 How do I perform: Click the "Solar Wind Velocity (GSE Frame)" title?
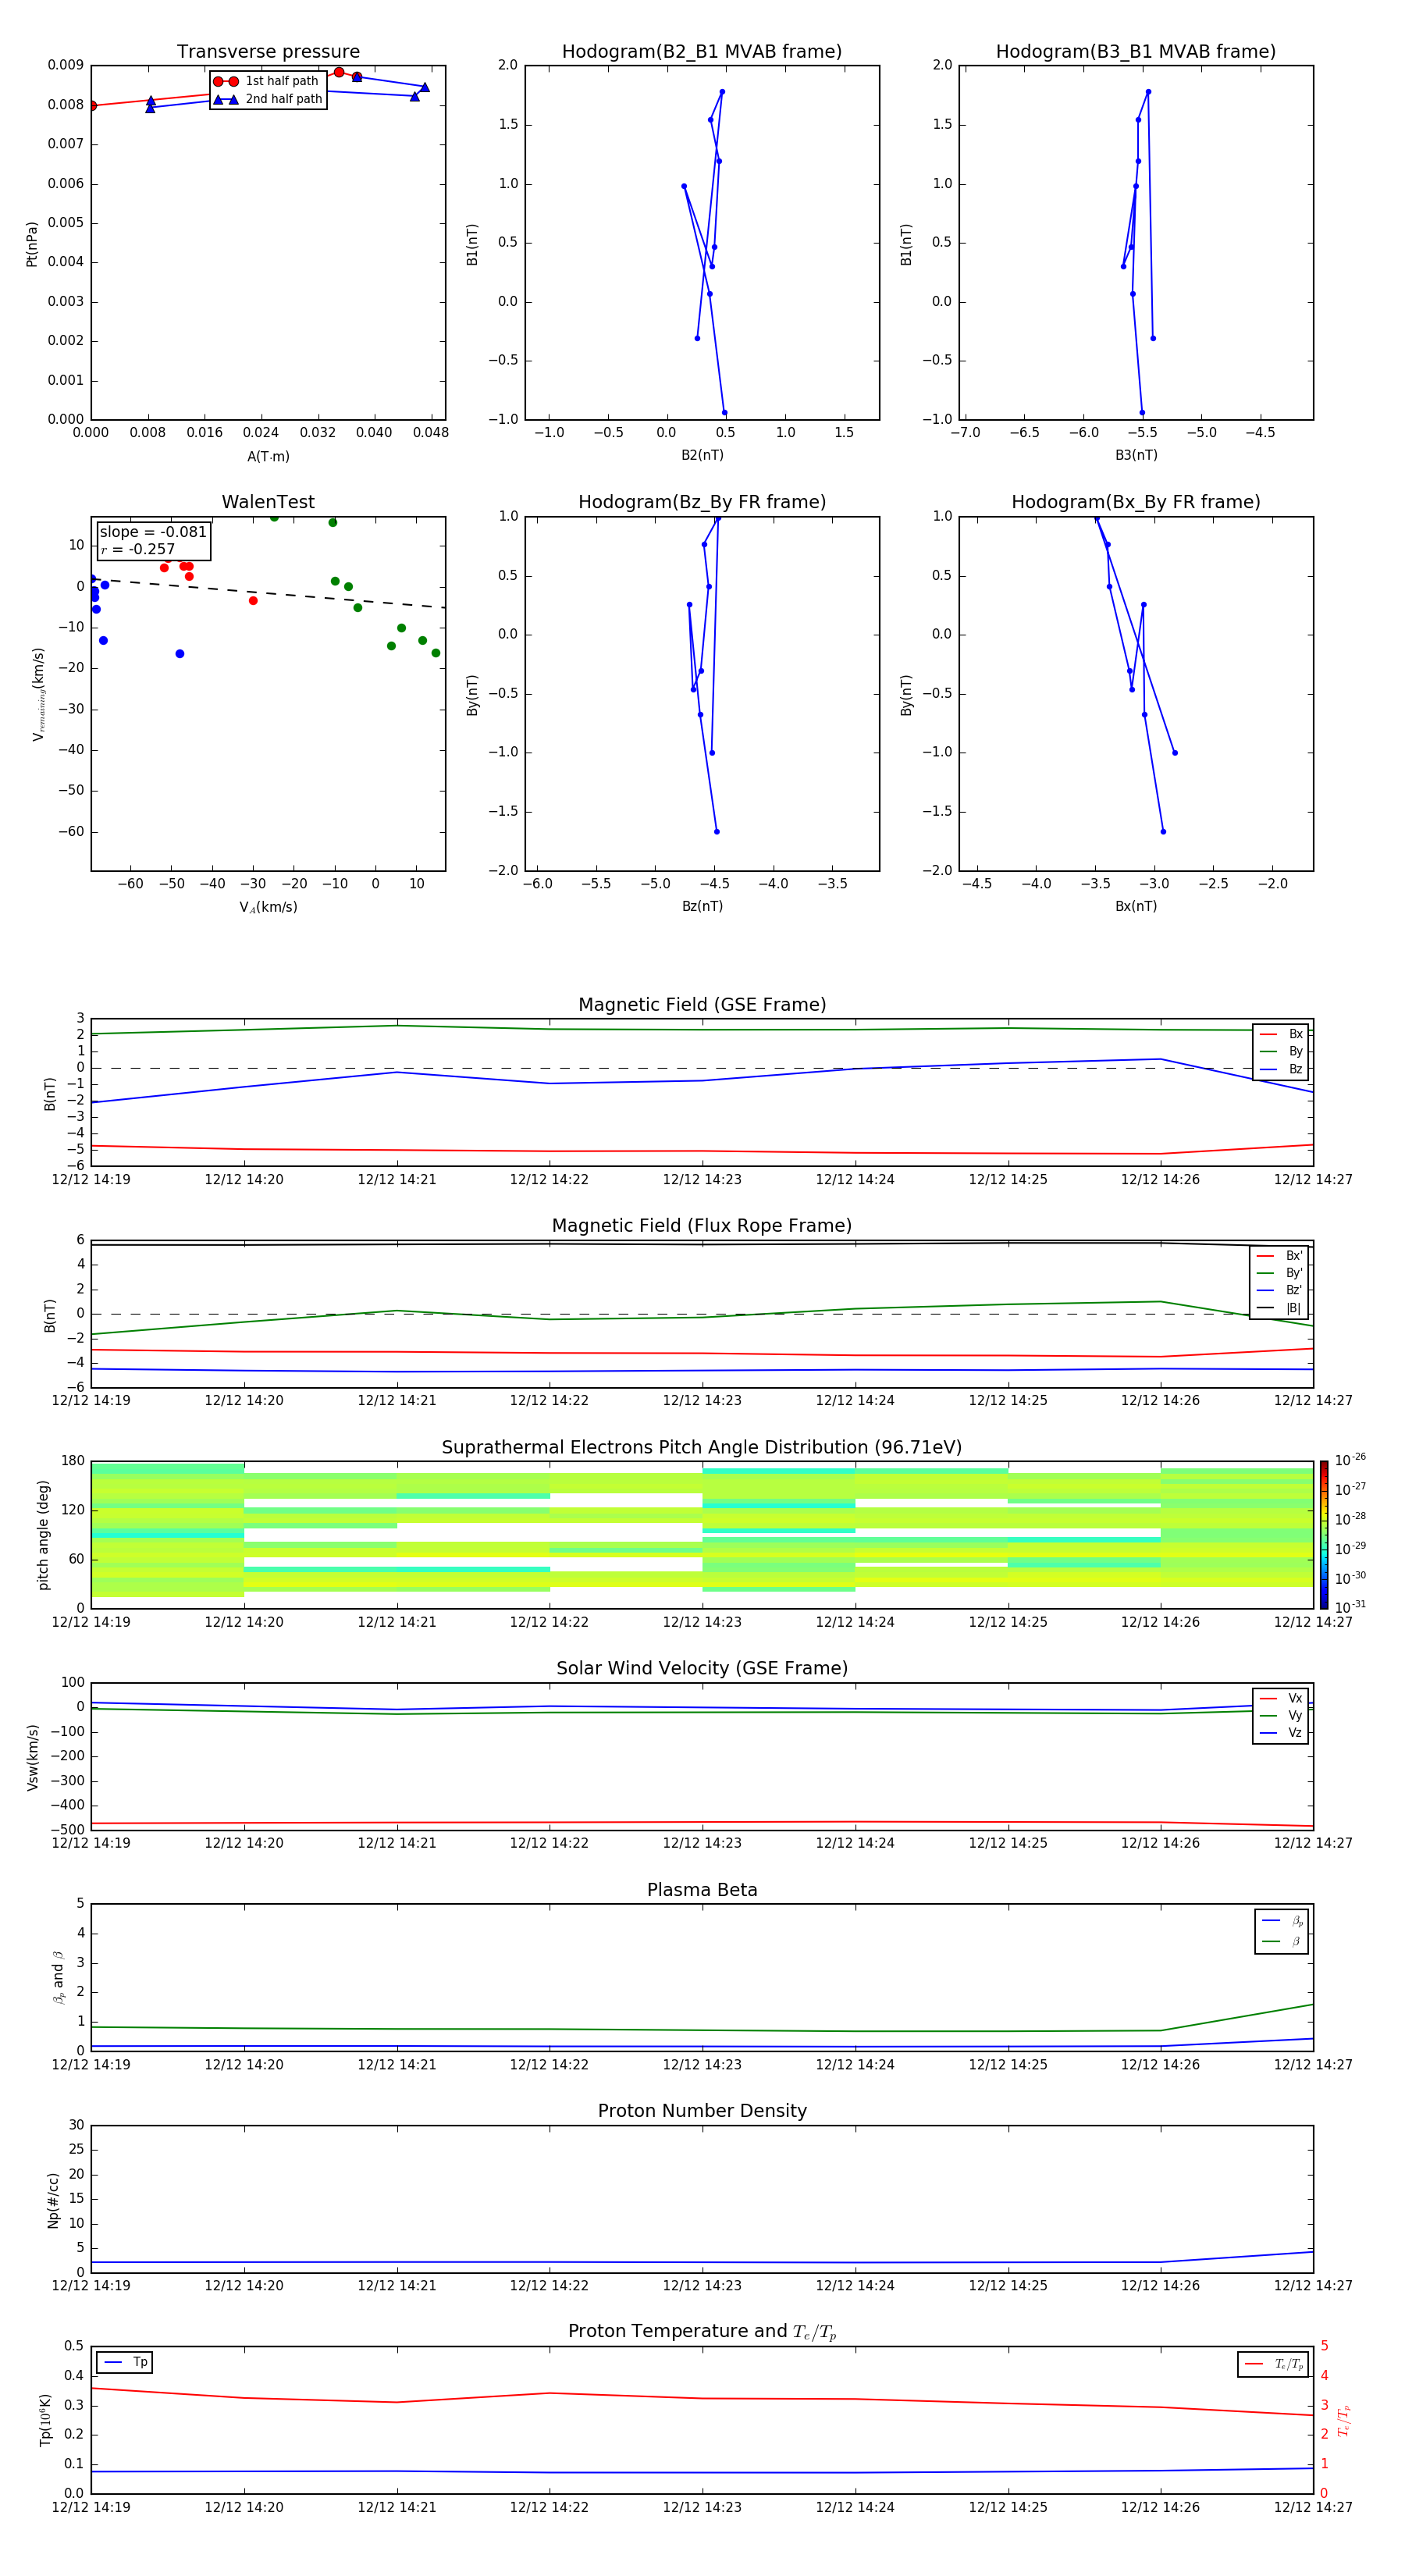[702, 1669]
